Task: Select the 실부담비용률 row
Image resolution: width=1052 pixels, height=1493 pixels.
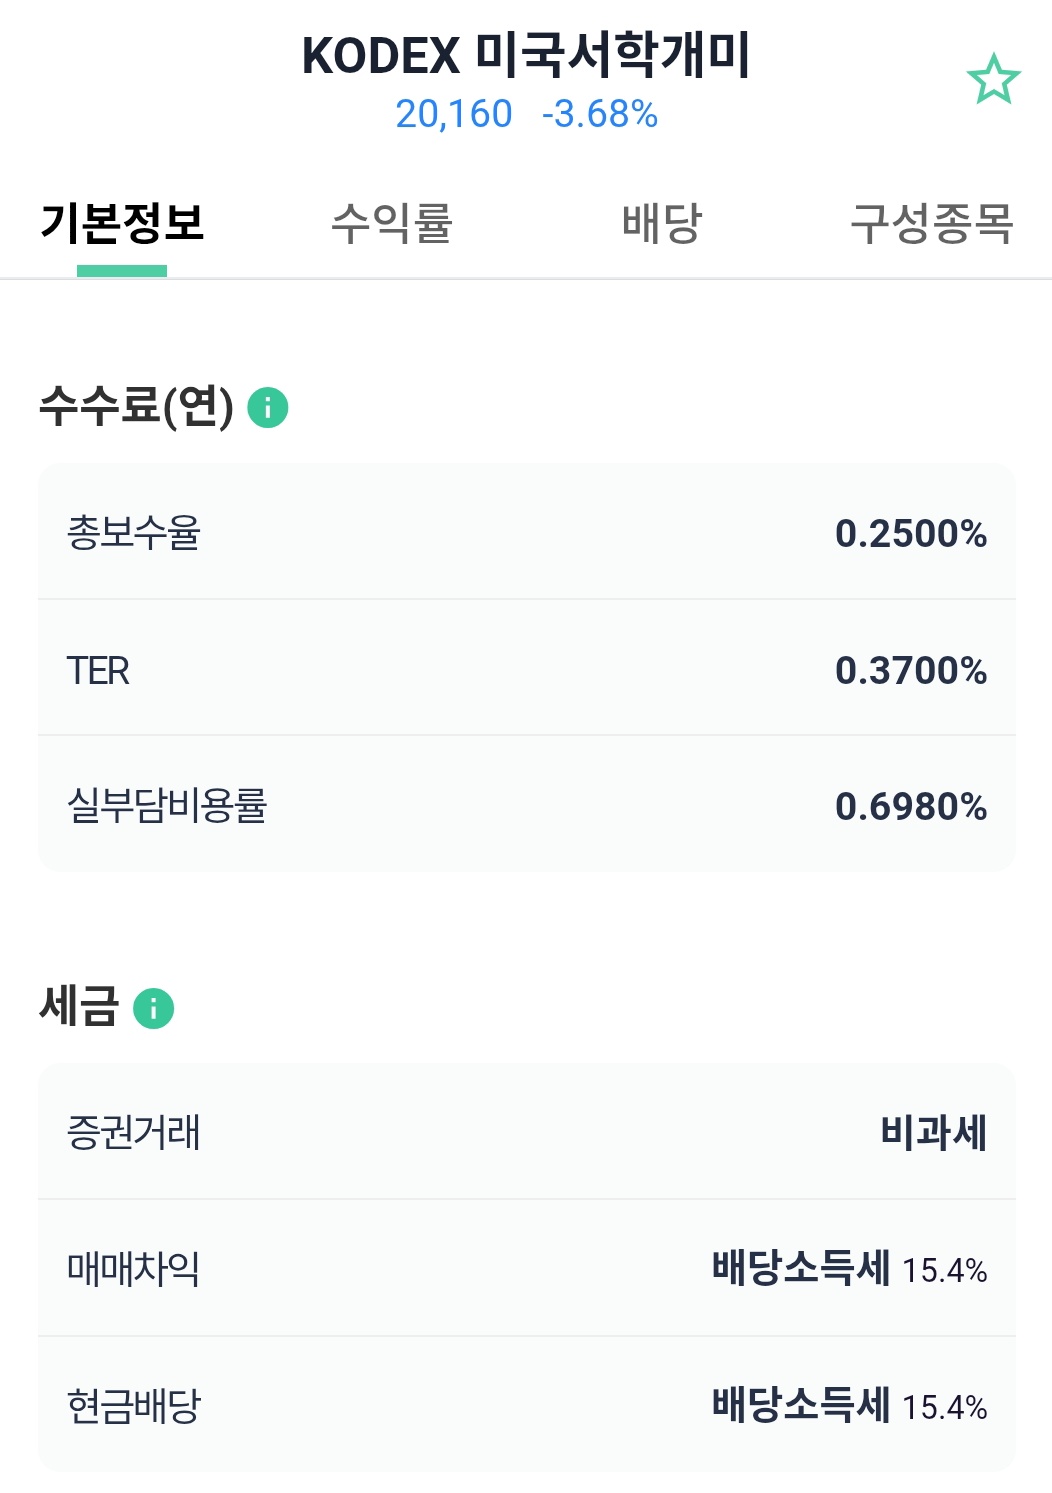Action: pos(527,805)
